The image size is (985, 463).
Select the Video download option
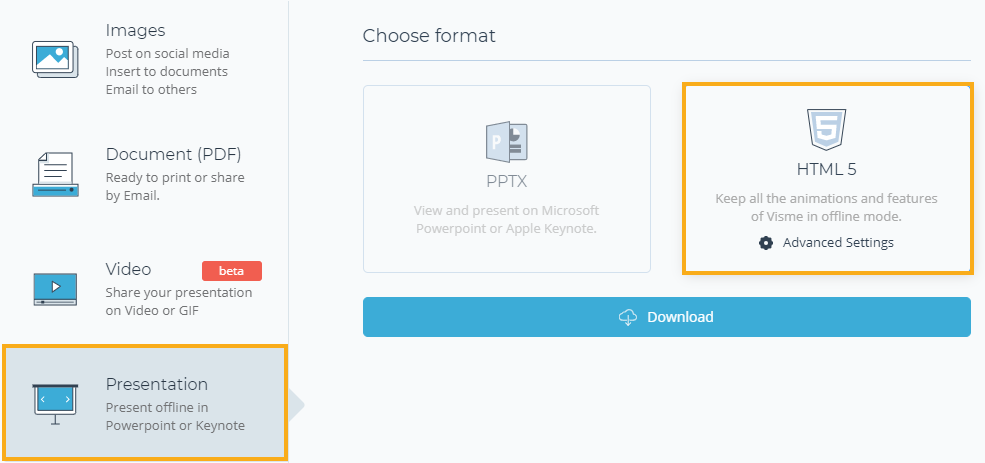click(144, 289)
